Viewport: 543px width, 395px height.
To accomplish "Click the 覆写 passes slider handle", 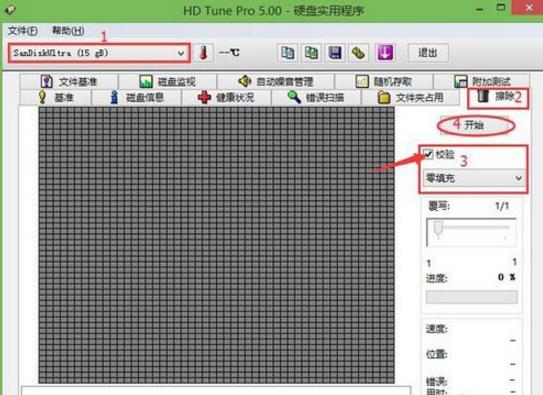I will [438, 230].
